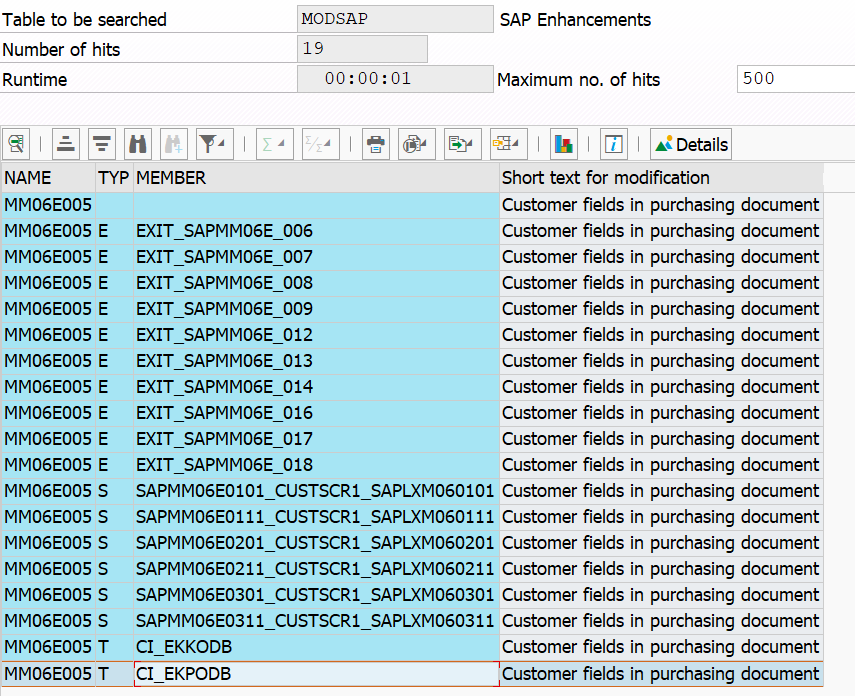Select the SAPMM06E0201_CUSTSCR1_SAPLXM060201 cell

click(x=316, y=543)
